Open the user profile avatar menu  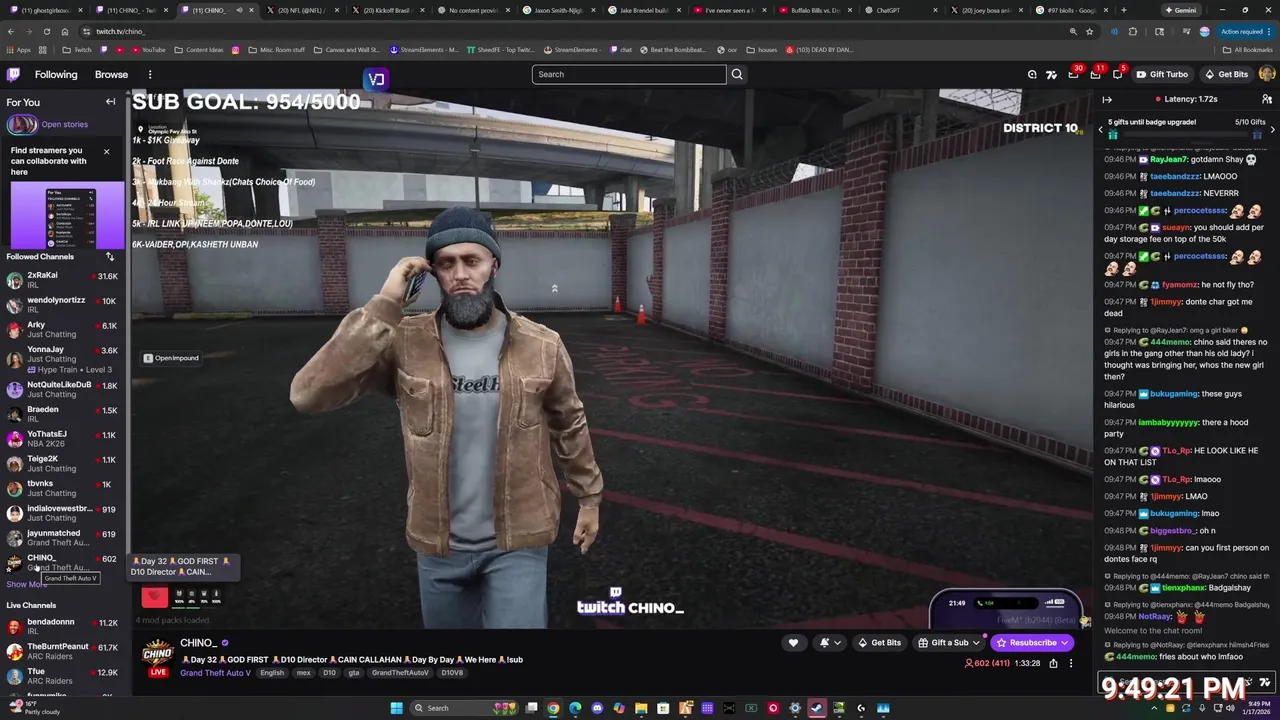coord(1267,74)
